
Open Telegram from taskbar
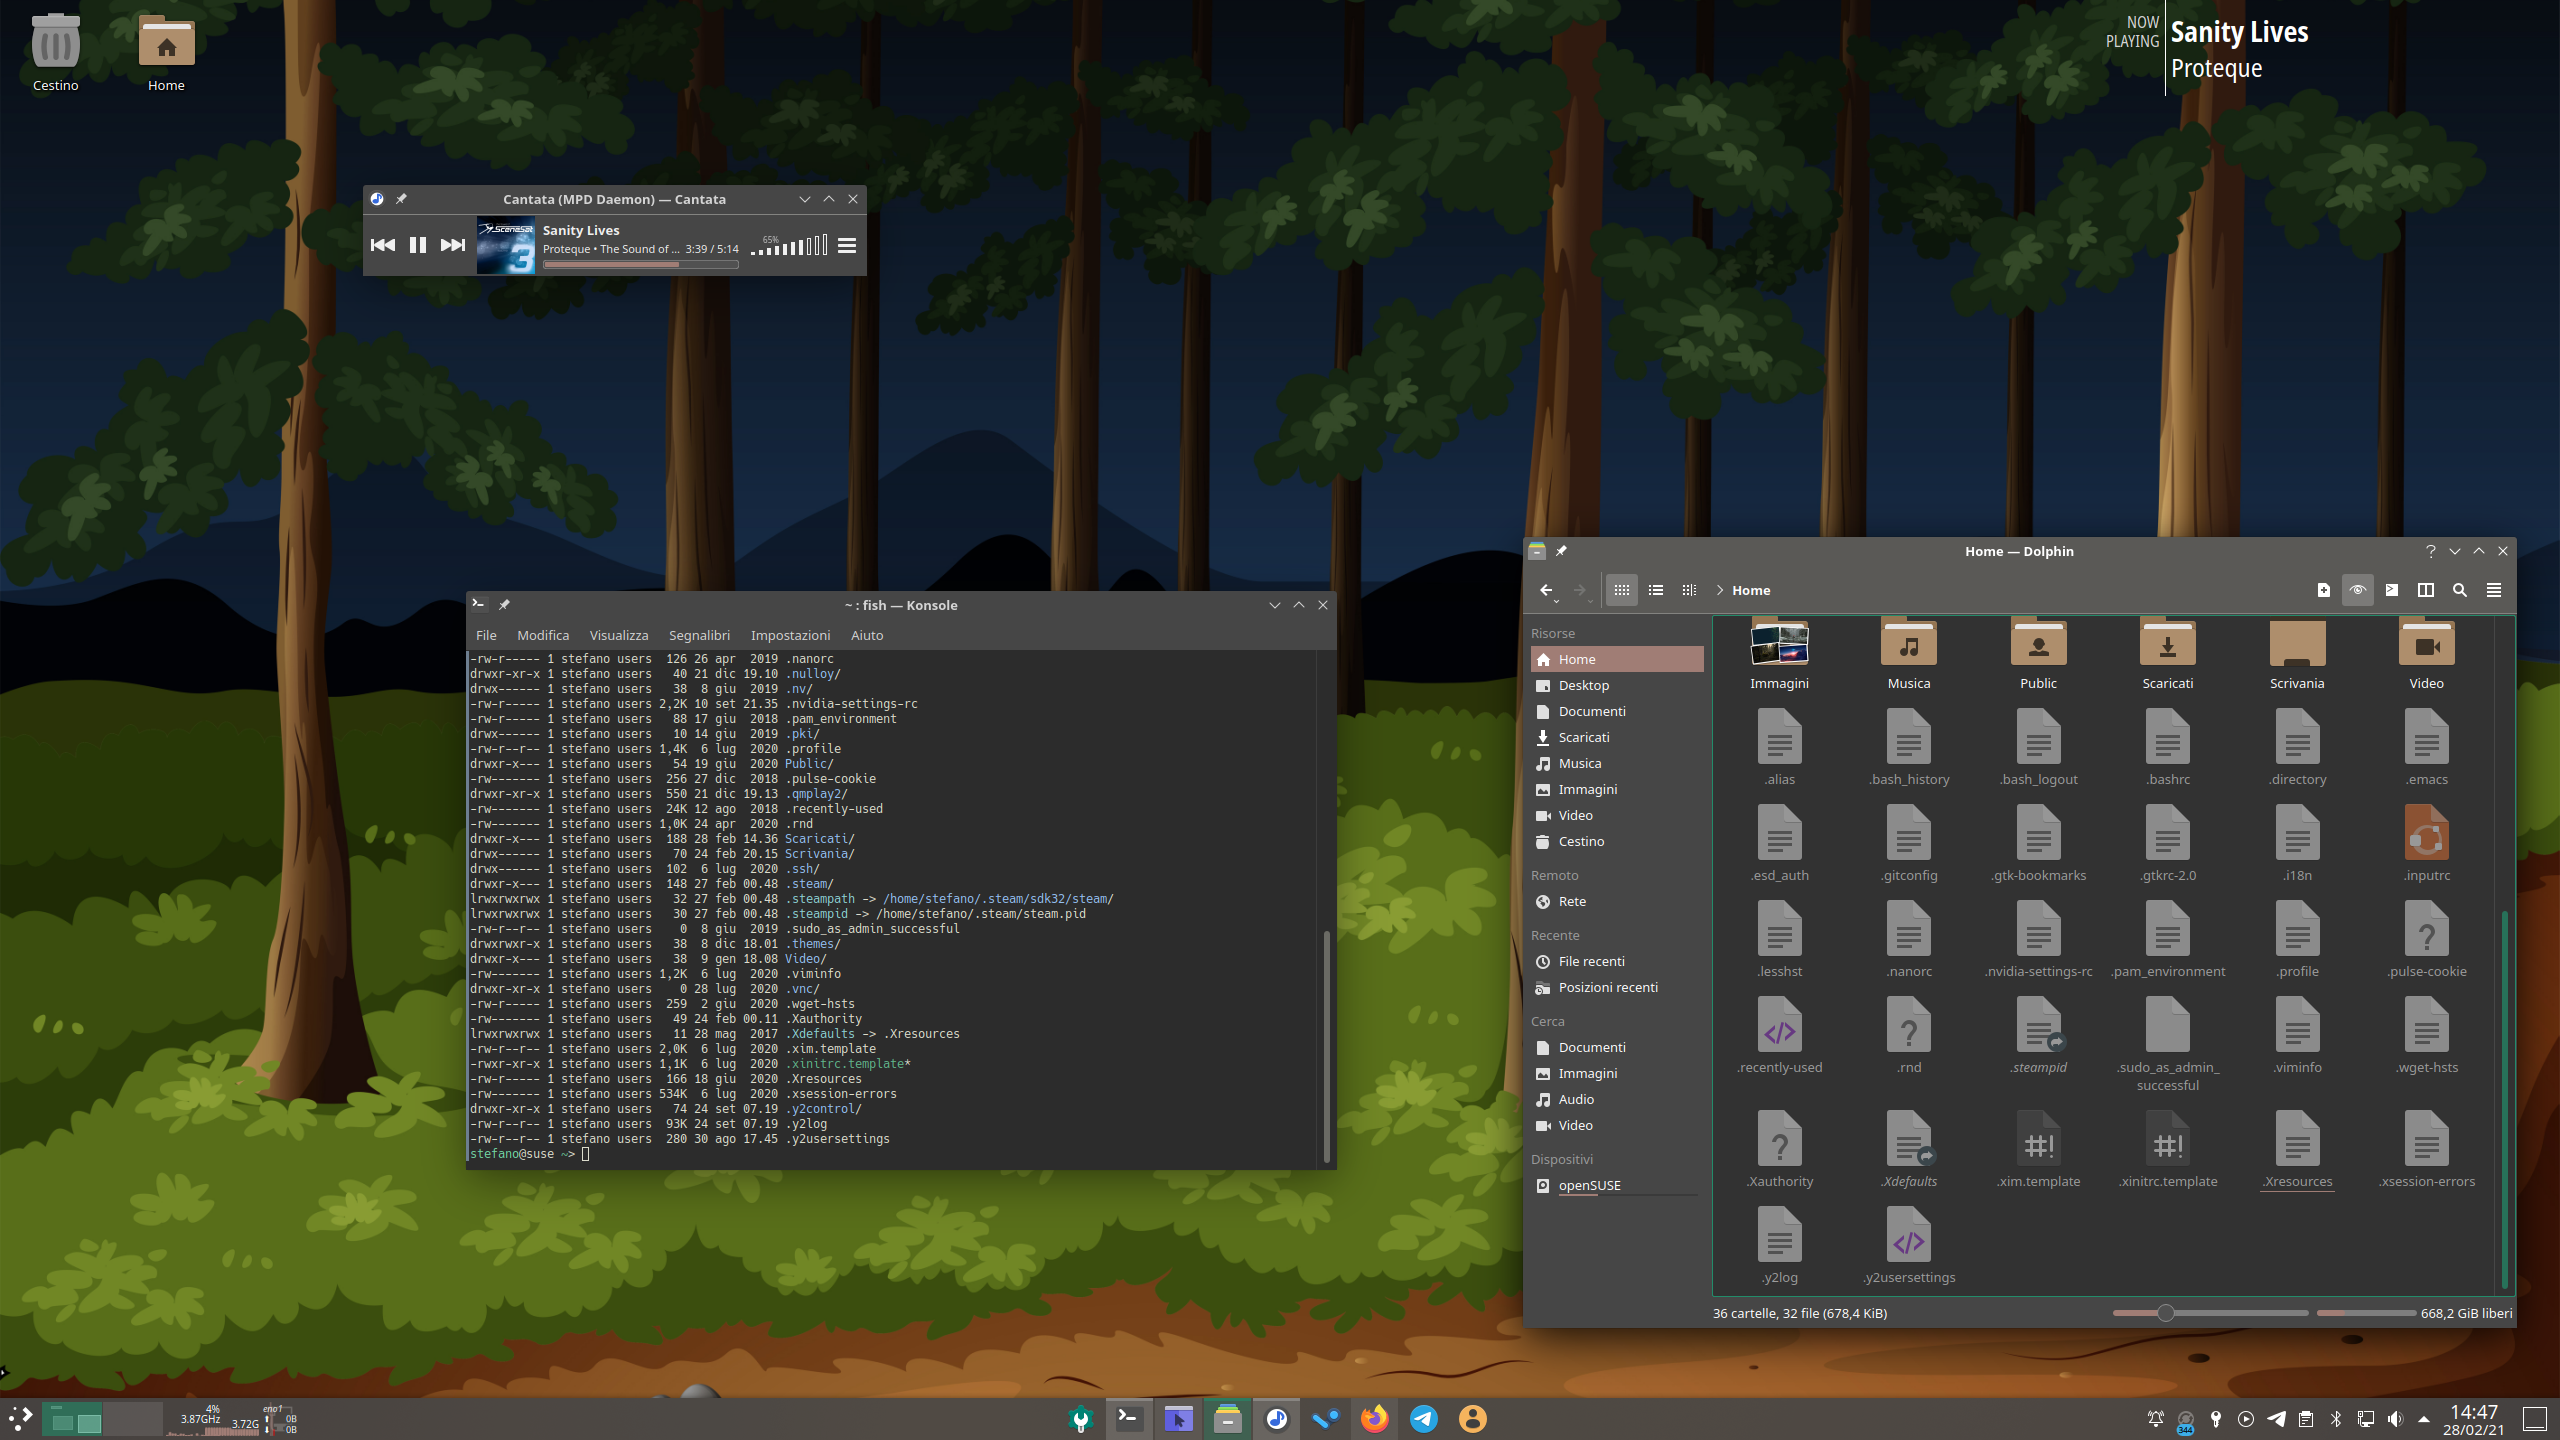pyautogui.click(x=1424, y=1418)
